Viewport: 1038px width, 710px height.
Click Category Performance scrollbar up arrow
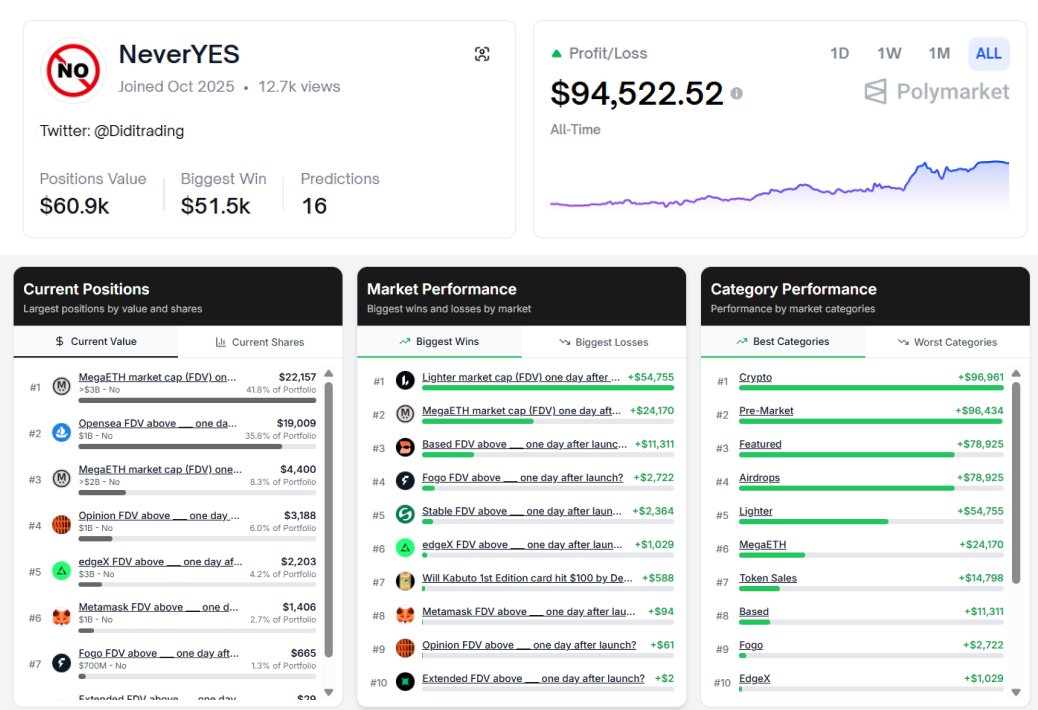click(1016, 374)
